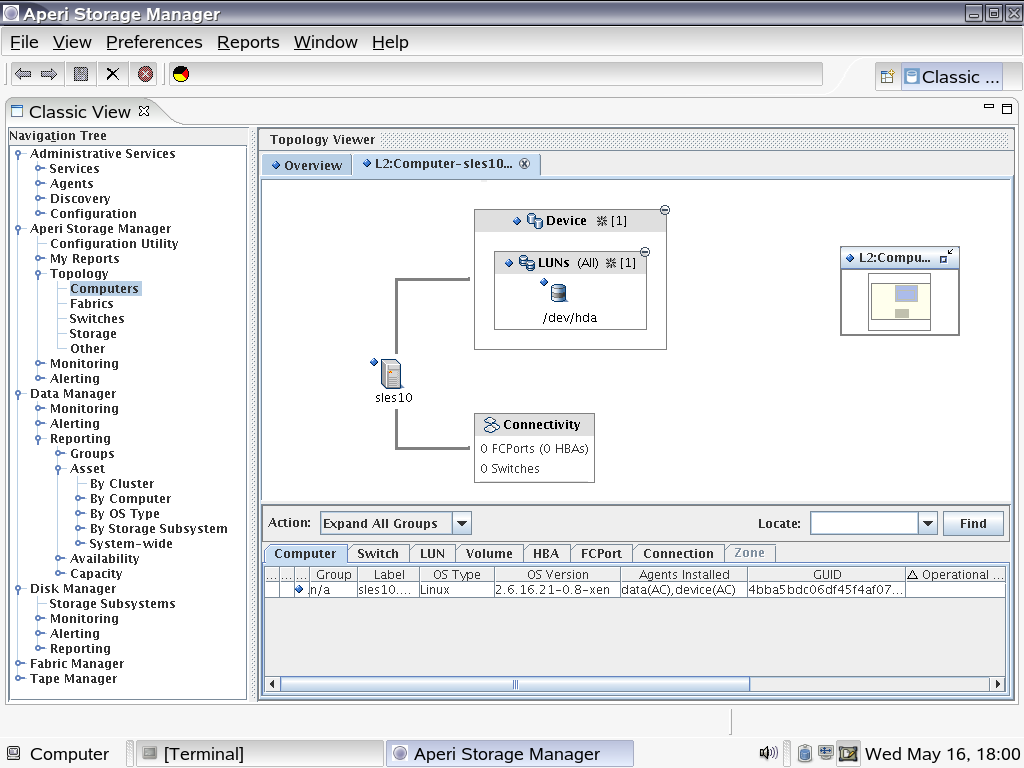Switch to the Volume table tab
The image size is (1024, 768).
[488, 554]
